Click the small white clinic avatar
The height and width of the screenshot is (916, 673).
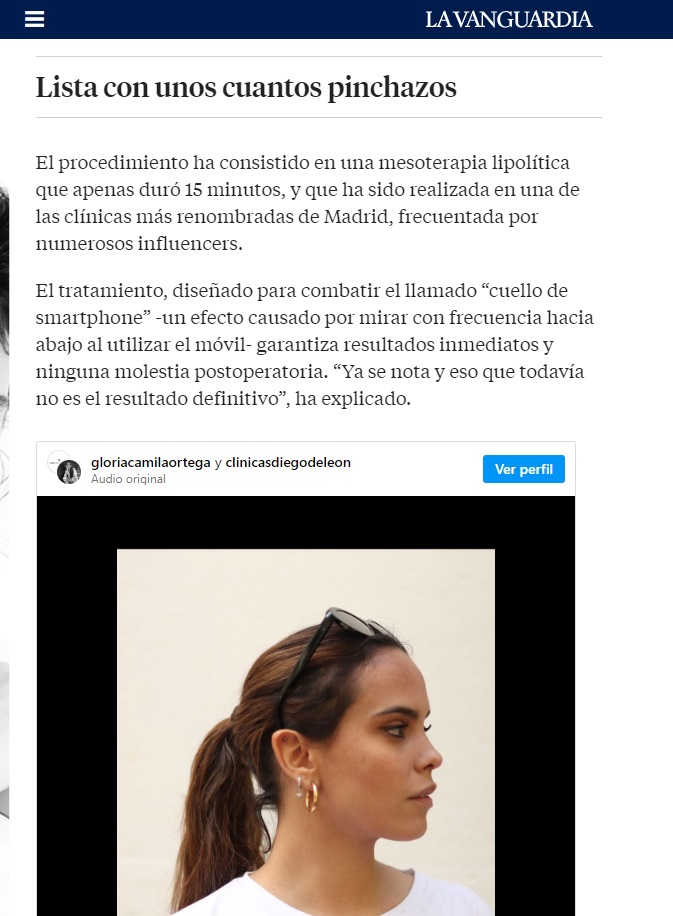click(x=56, y=460)
